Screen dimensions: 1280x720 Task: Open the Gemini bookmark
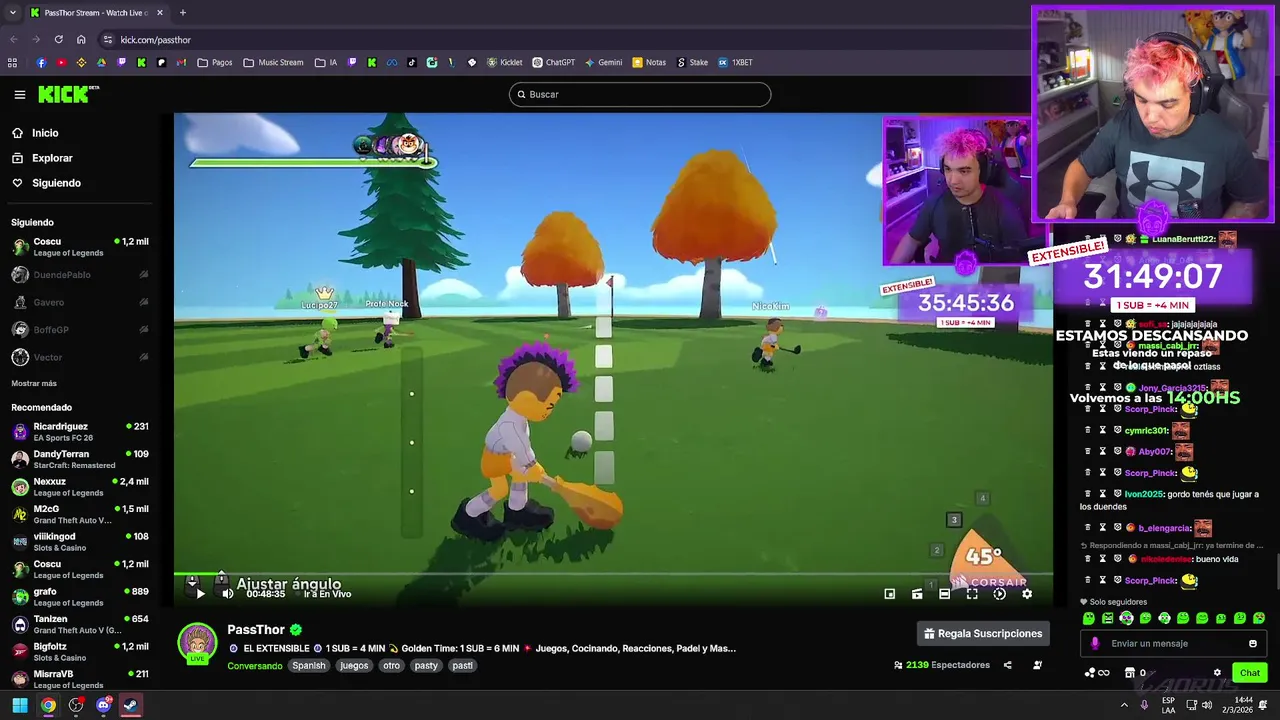[x=603, y=62]
